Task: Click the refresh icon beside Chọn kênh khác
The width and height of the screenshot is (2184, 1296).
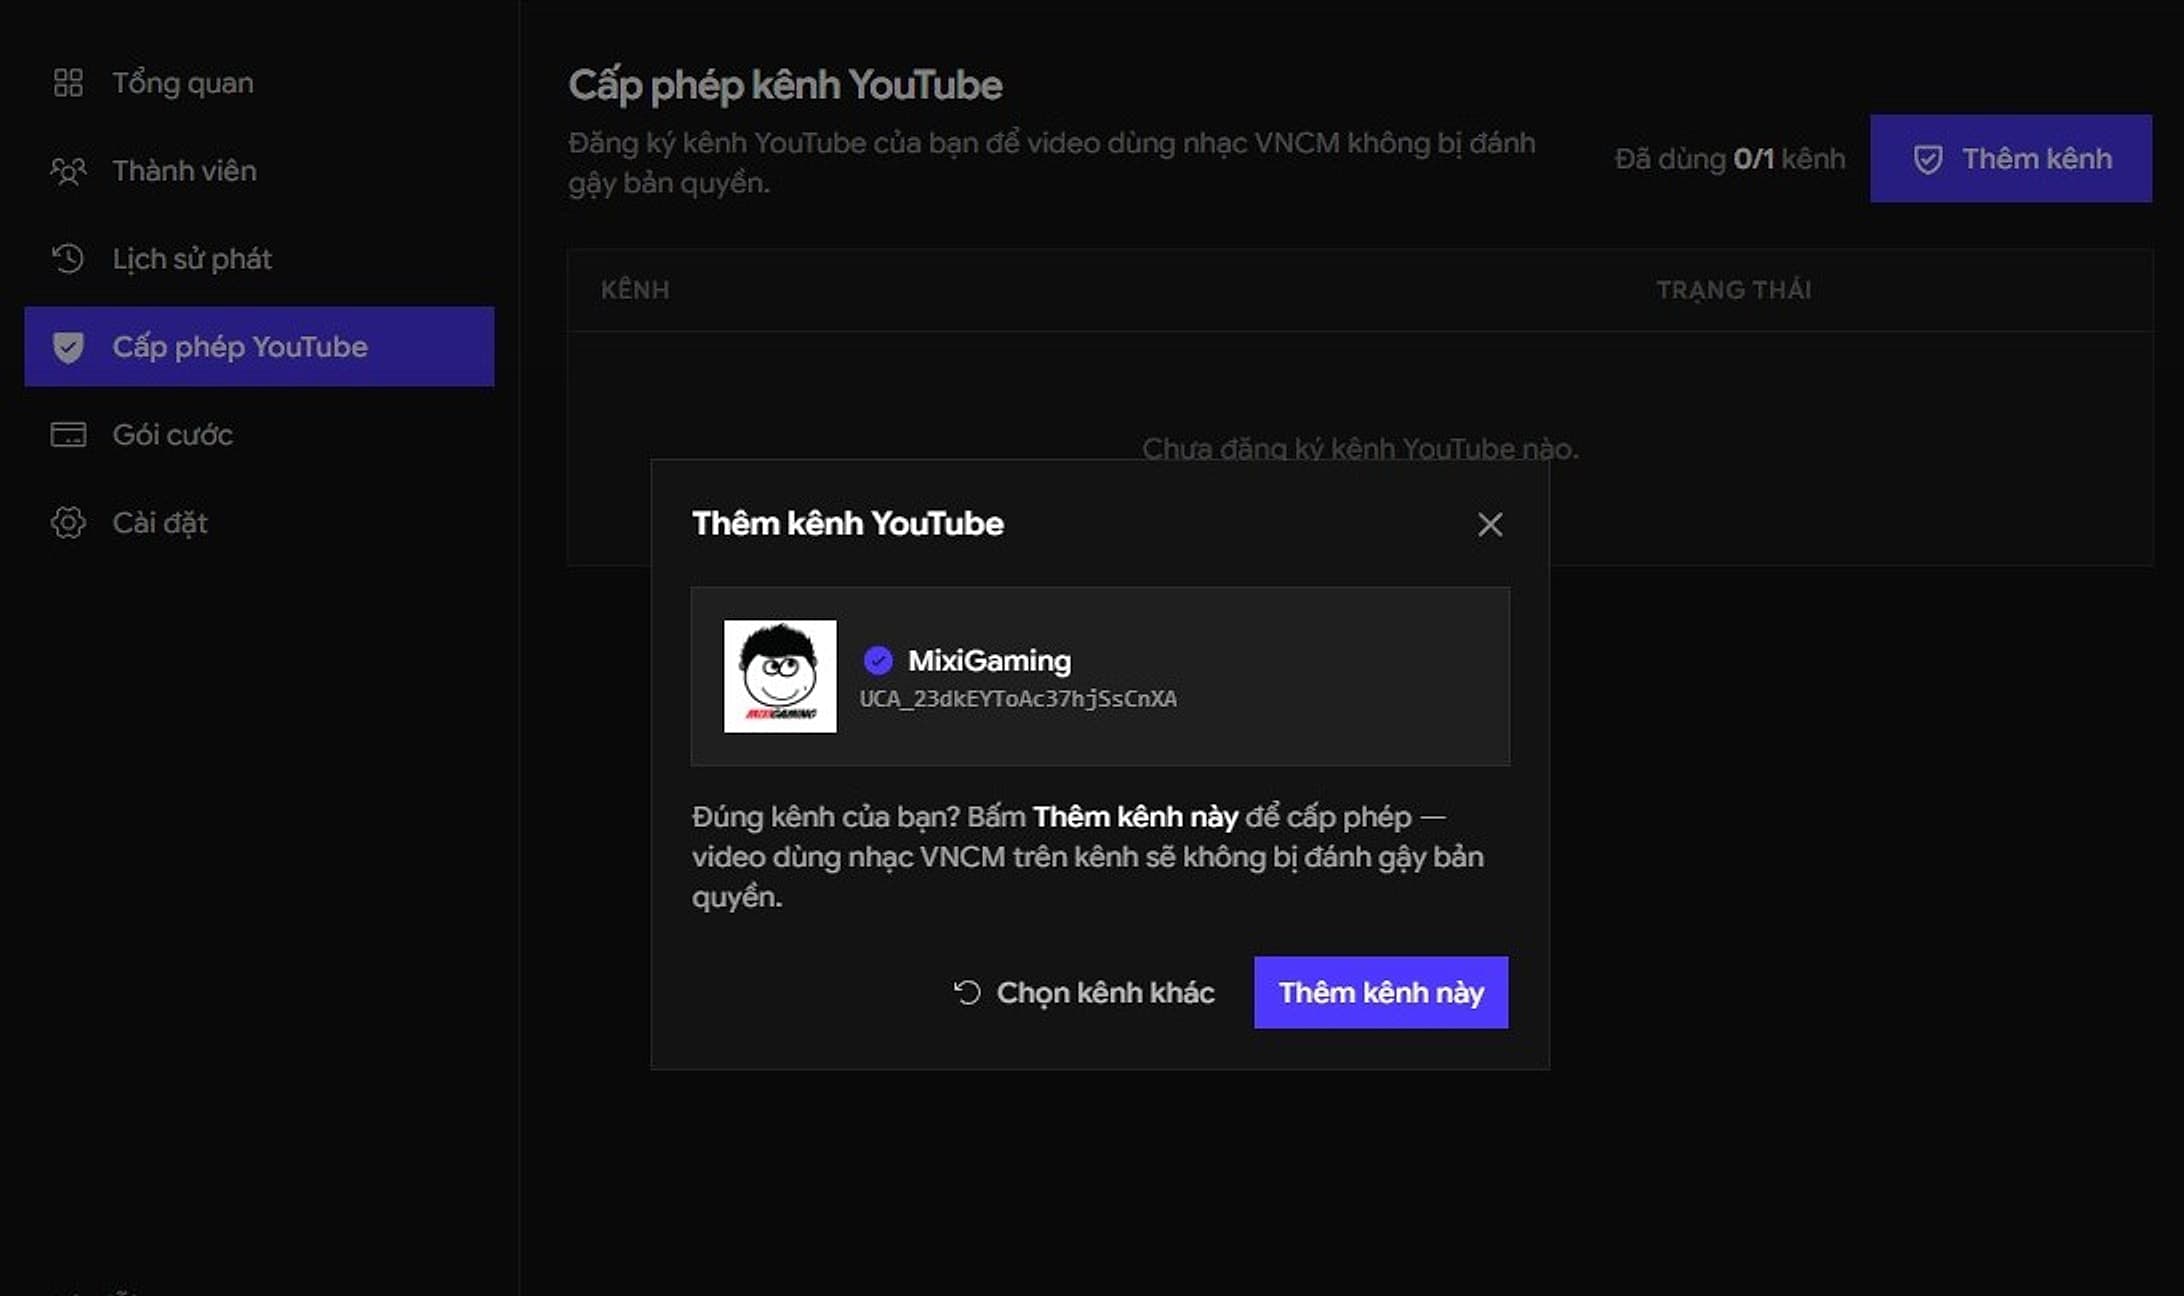Action: [x=967, y=992]
